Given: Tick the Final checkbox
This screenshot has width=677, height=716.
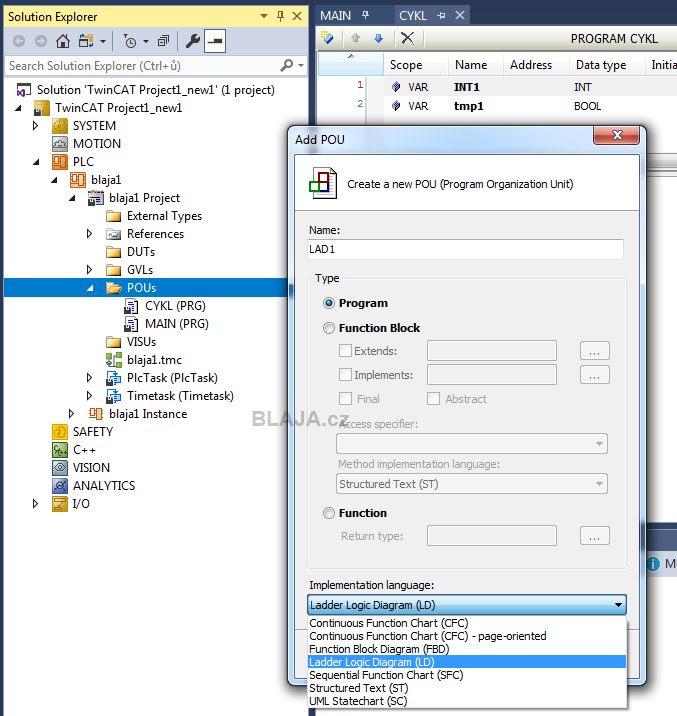Looking at the screenshot, I should point(346,399).
